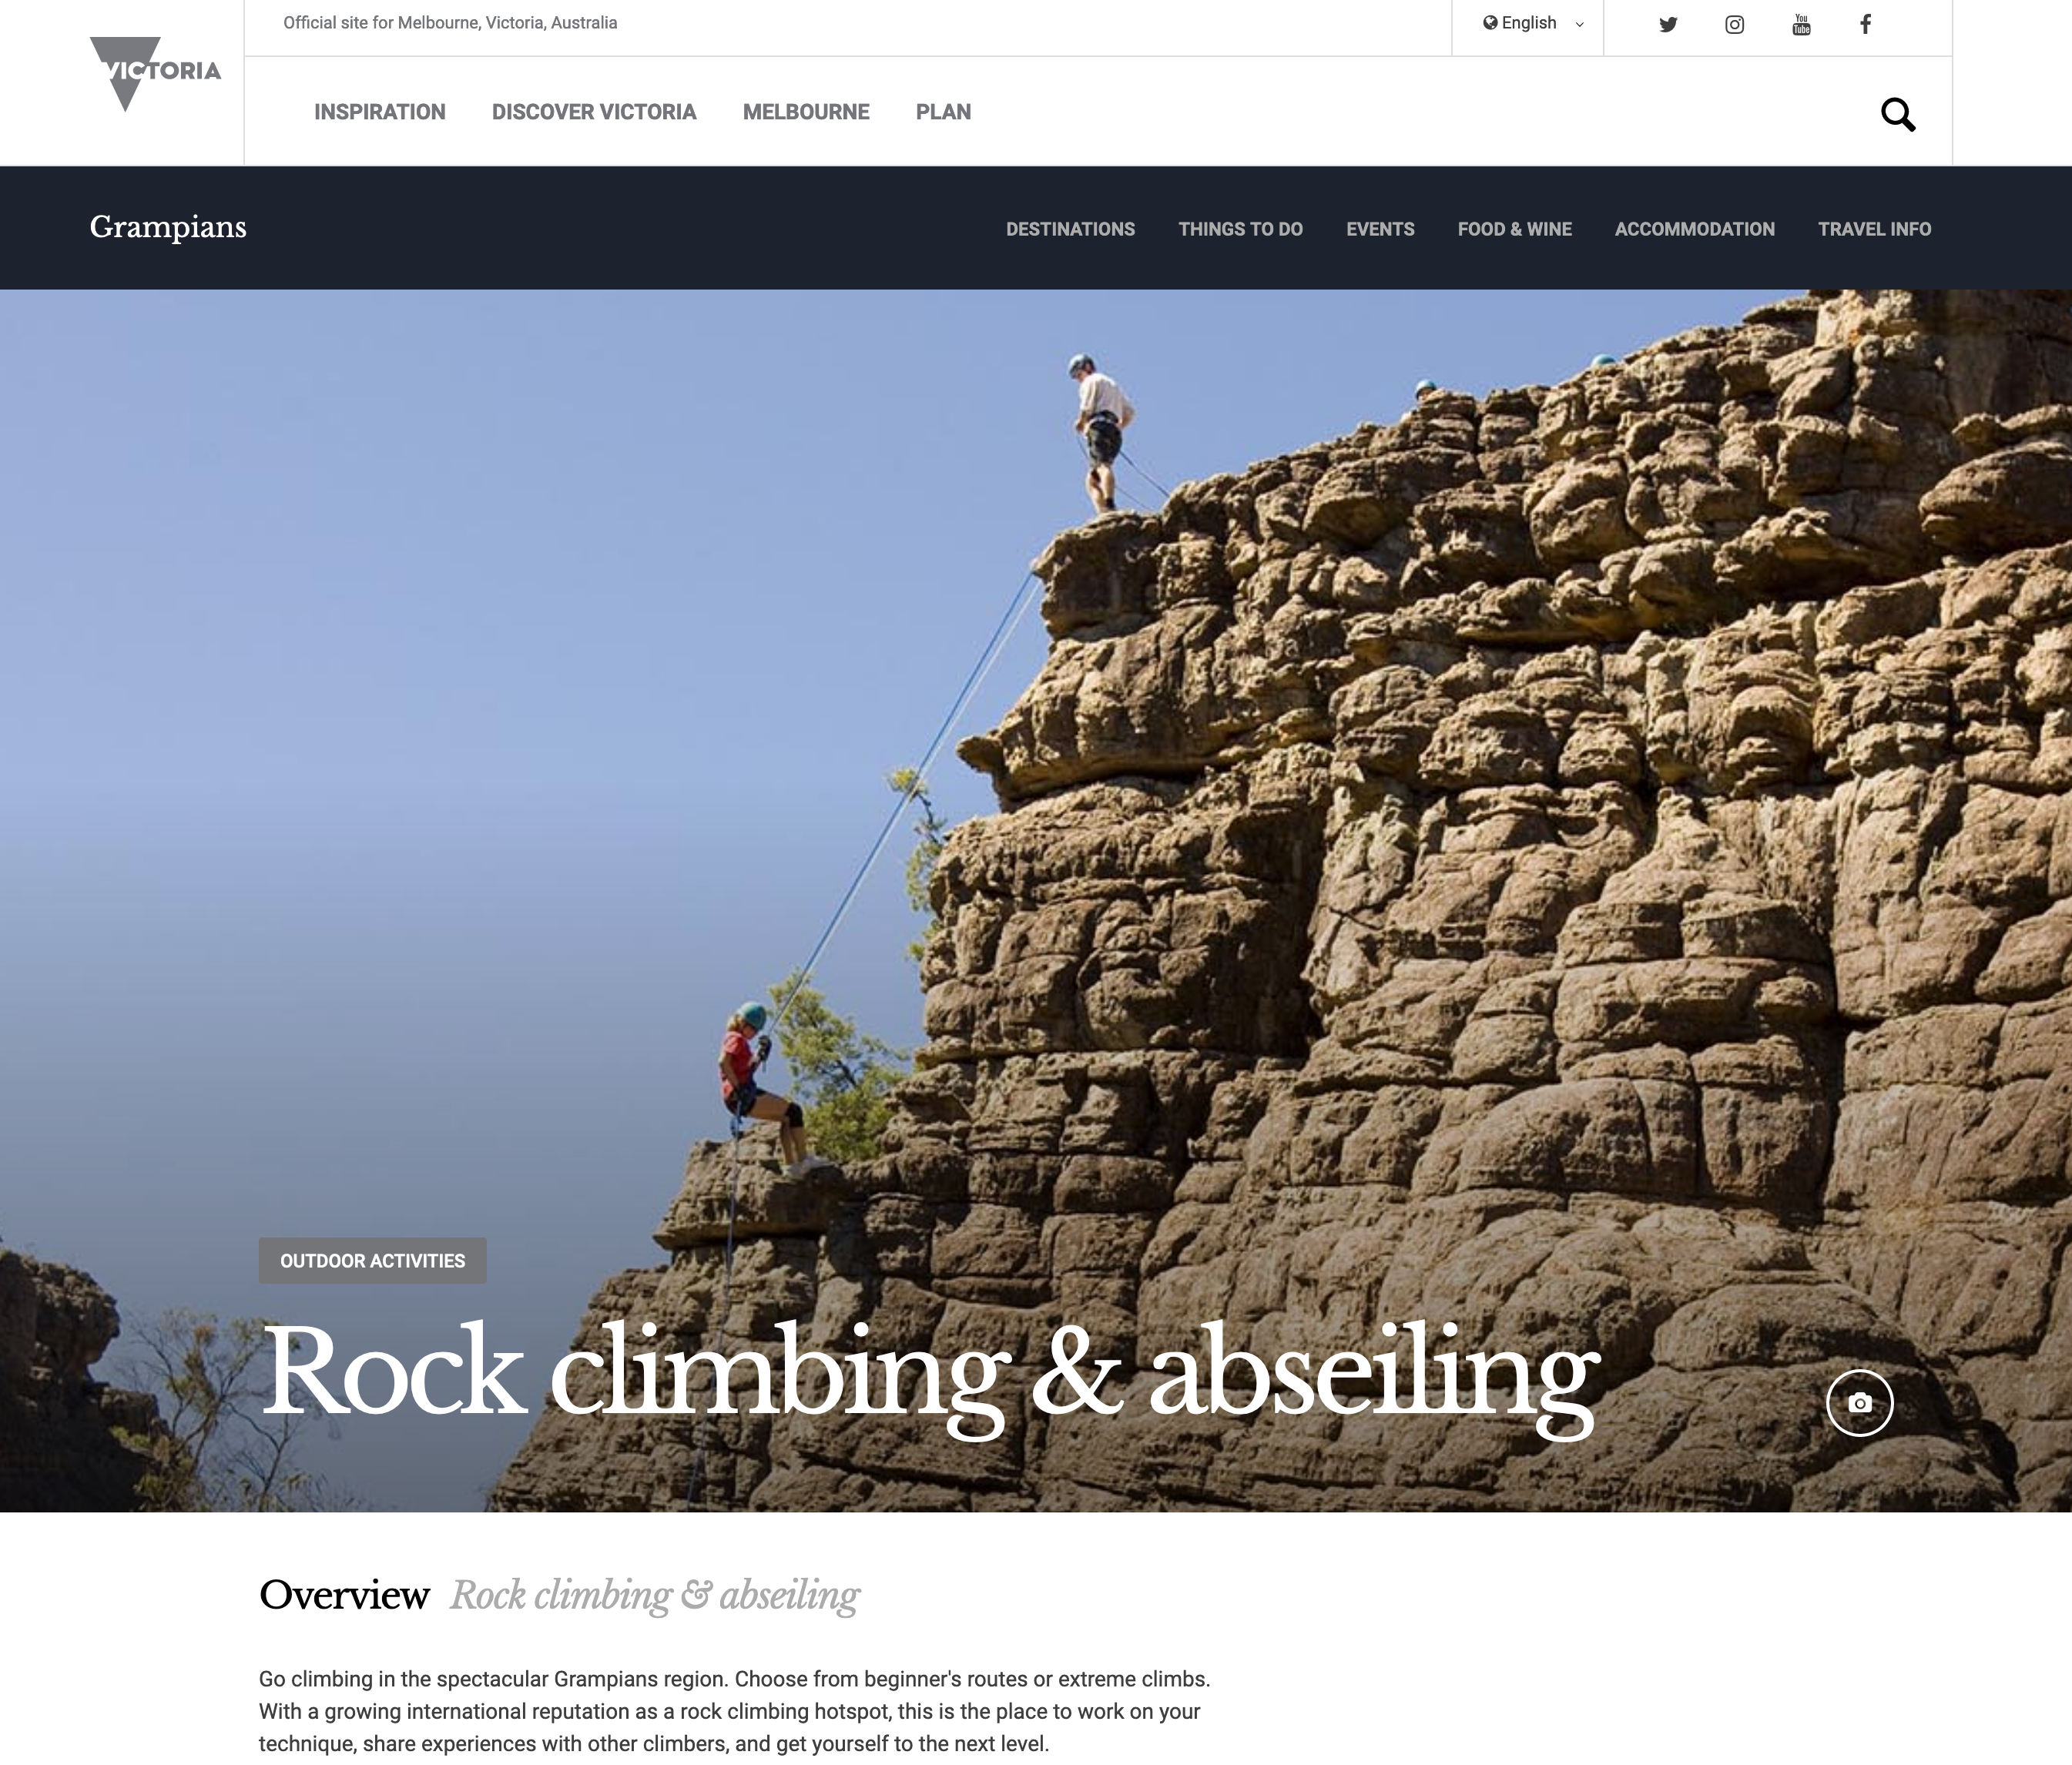
Task: Click the Outdoor Activities category tag
Action: point(373,1261)
